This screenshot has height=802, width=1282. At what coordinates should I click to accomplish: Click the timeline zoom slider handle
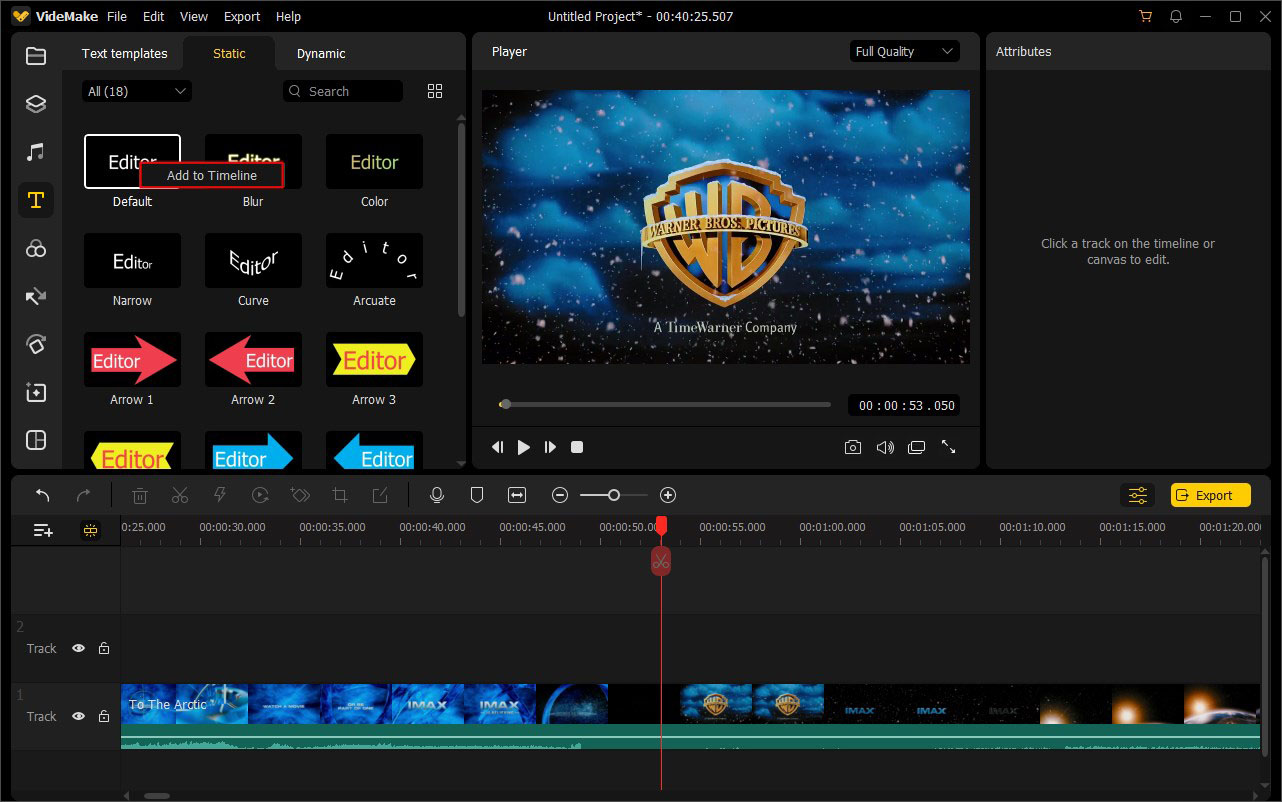[x=614, y=495]
